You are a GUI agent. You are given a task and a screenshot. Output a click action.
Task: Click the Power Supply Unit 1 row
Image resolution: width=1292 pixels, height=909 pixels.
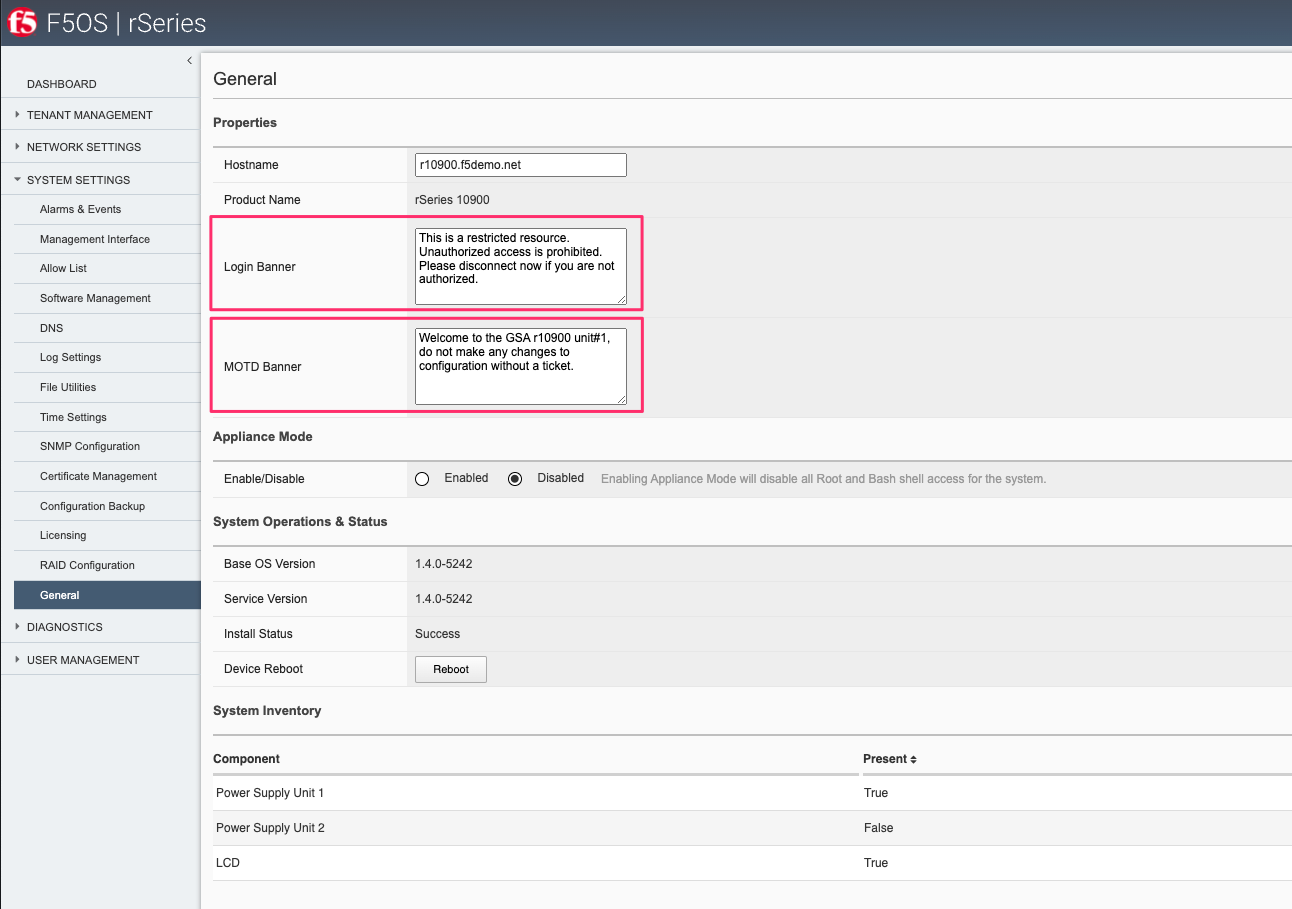(752, 793)
